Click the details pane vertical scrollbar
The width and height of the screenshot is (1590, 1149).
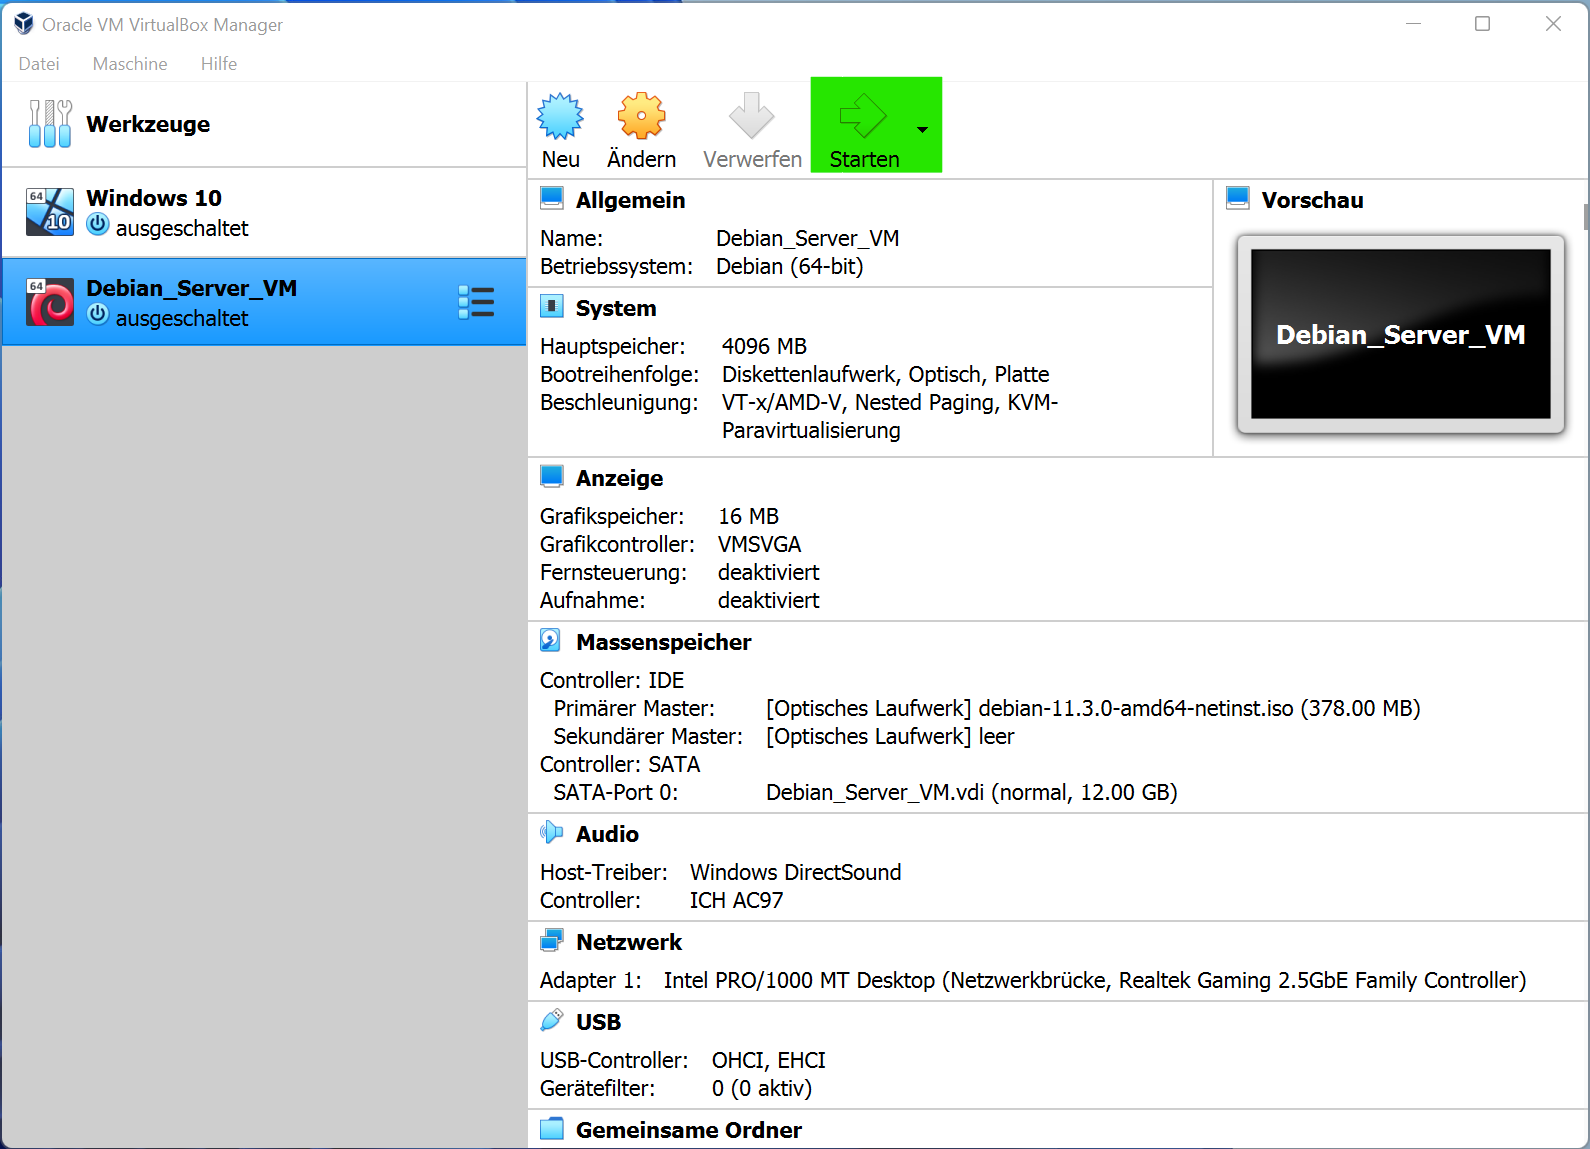[1586, 217]
